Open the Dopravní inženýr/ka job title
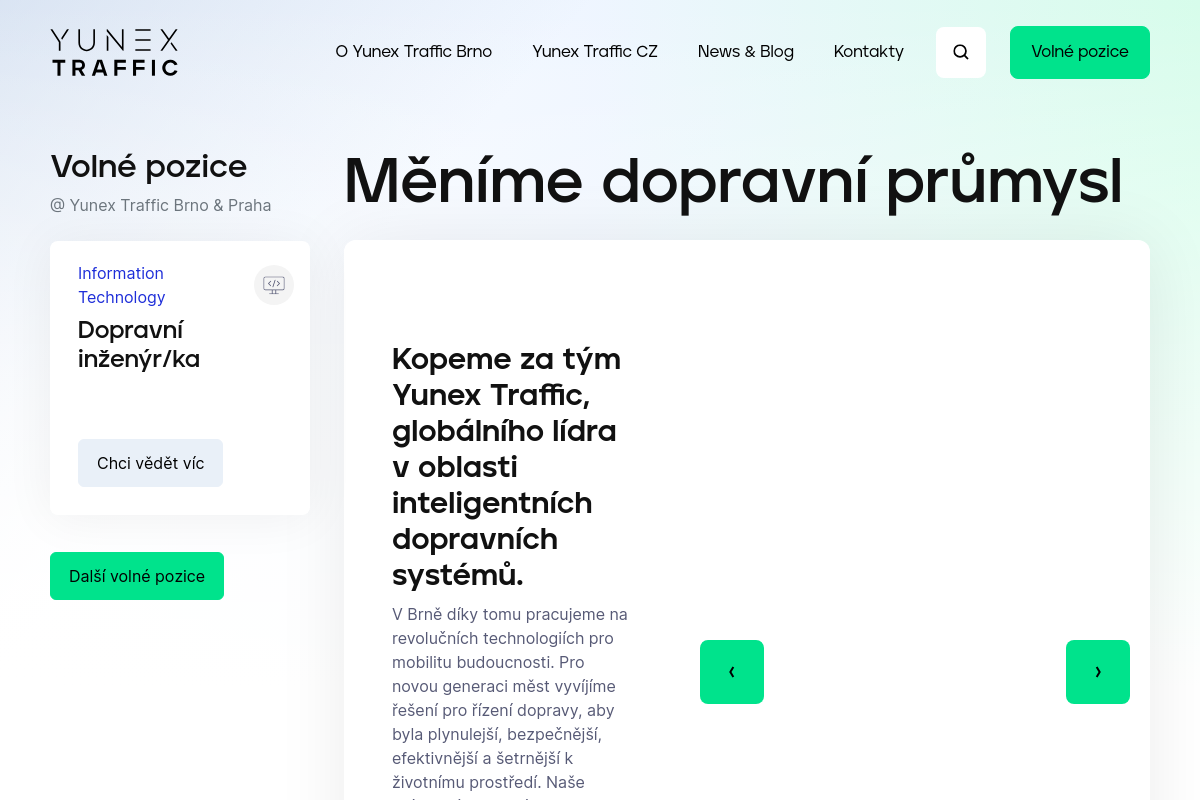 [x=139, y=344]
